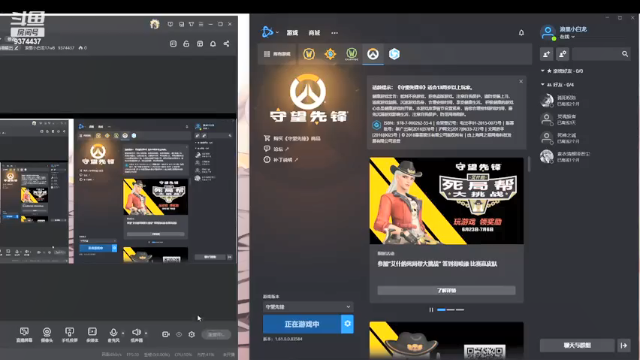Image resolution: width=640 pixels, height=360 pixels.
Task: Select the Hearthstone game icon
Action: pos(330,54)
